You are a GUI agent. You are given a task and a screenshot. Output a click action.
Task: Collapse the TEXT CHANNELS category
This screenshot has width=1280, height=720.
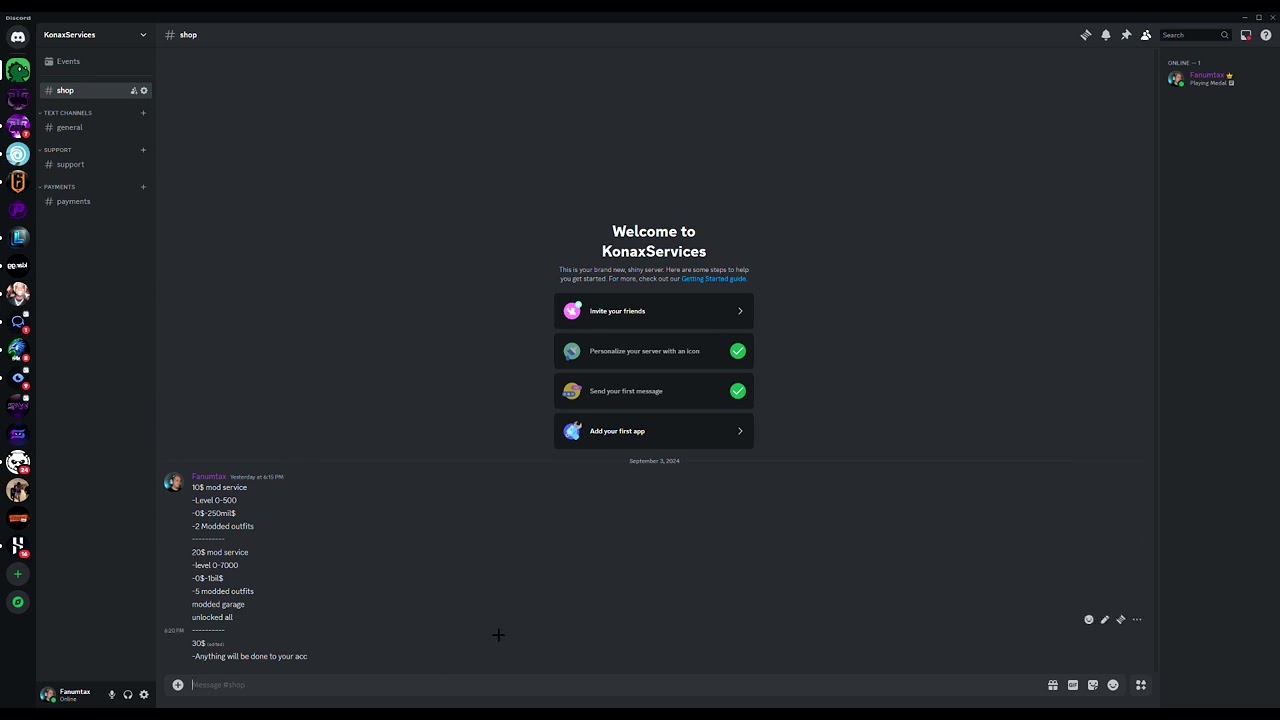[66, 113]
